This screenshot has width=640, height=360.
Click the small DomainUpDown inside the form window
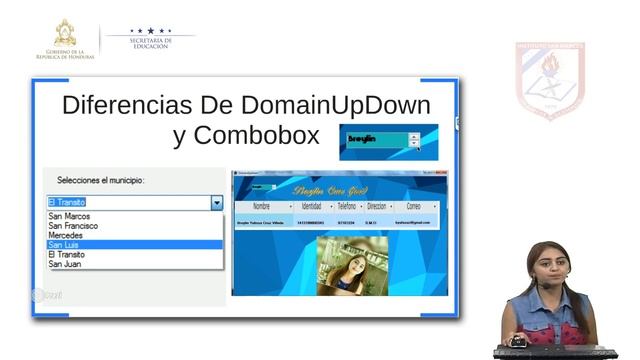(263, 187)
